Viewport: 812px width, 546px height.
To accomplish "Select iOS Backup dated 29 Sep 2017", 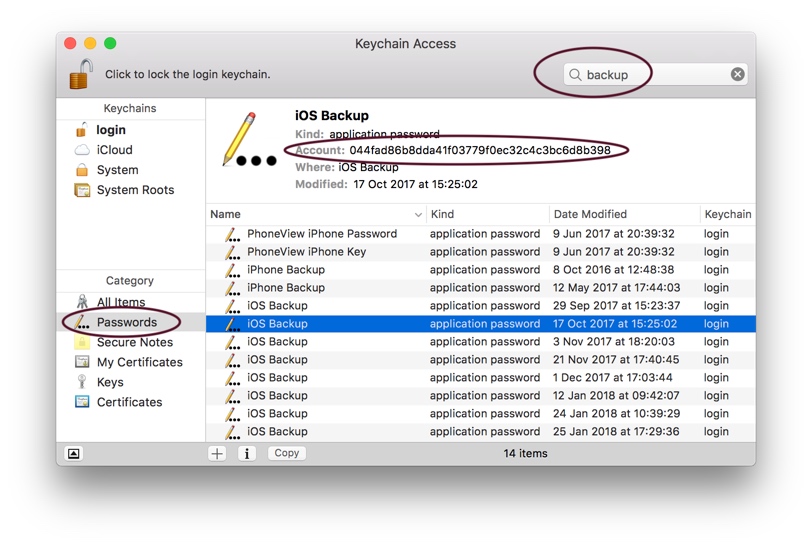I will pyautogui.click(x=481, y=306).
